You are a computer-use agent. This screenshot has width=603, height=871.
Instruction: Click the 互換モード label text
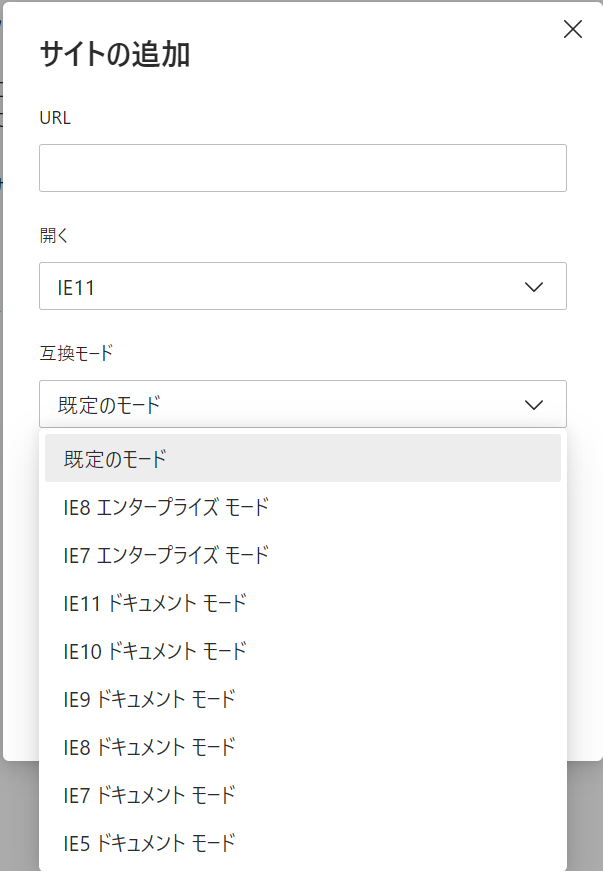point(76,352)
